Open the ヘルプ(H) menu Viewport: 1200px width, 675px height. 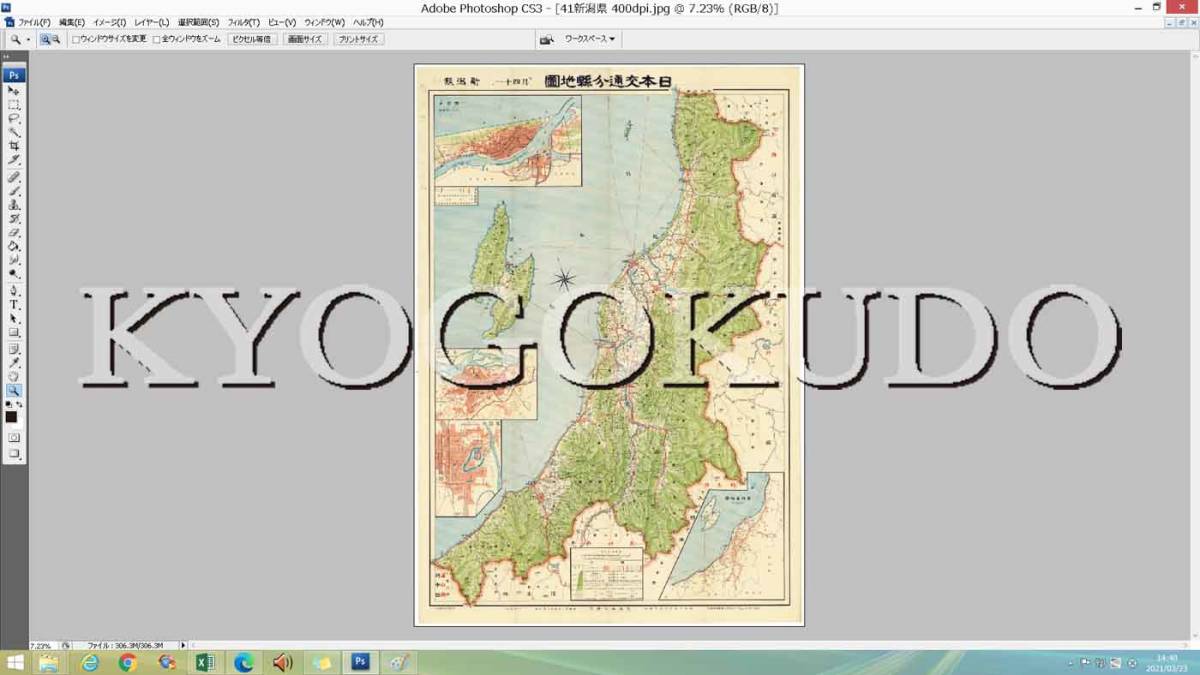coord(368,22)
